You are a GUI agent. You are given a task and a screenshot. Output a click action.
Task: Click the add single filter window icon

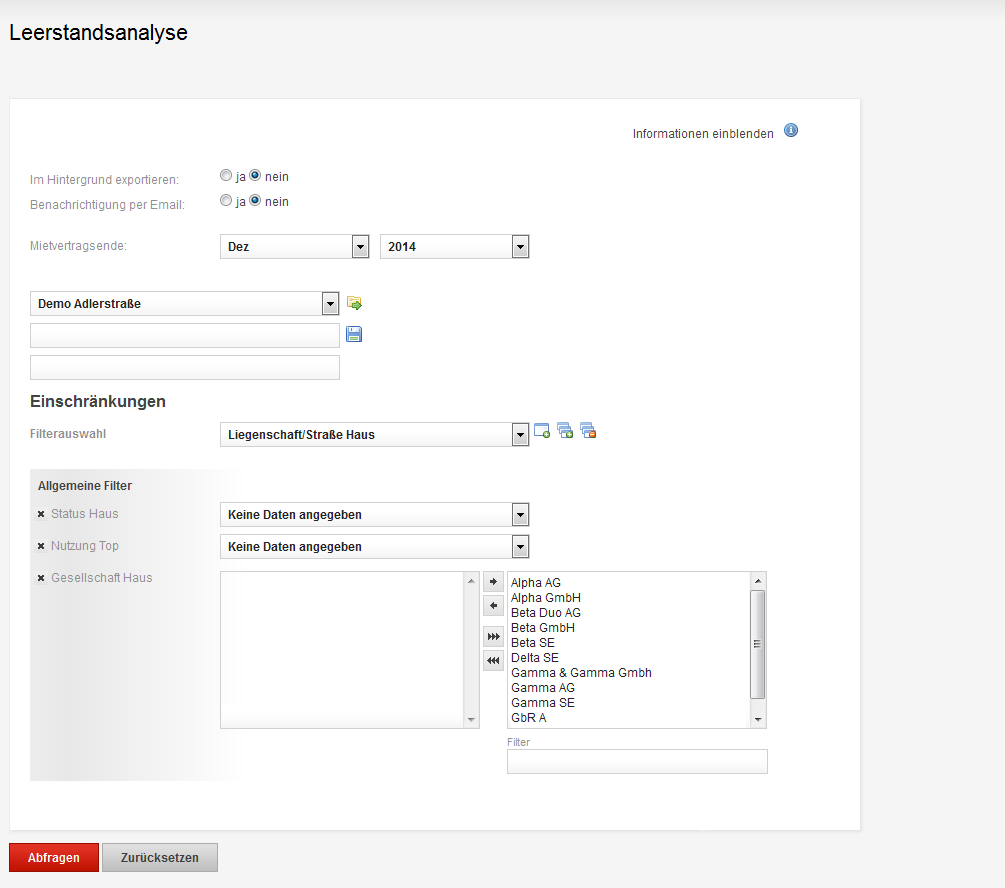click(542, 431)
